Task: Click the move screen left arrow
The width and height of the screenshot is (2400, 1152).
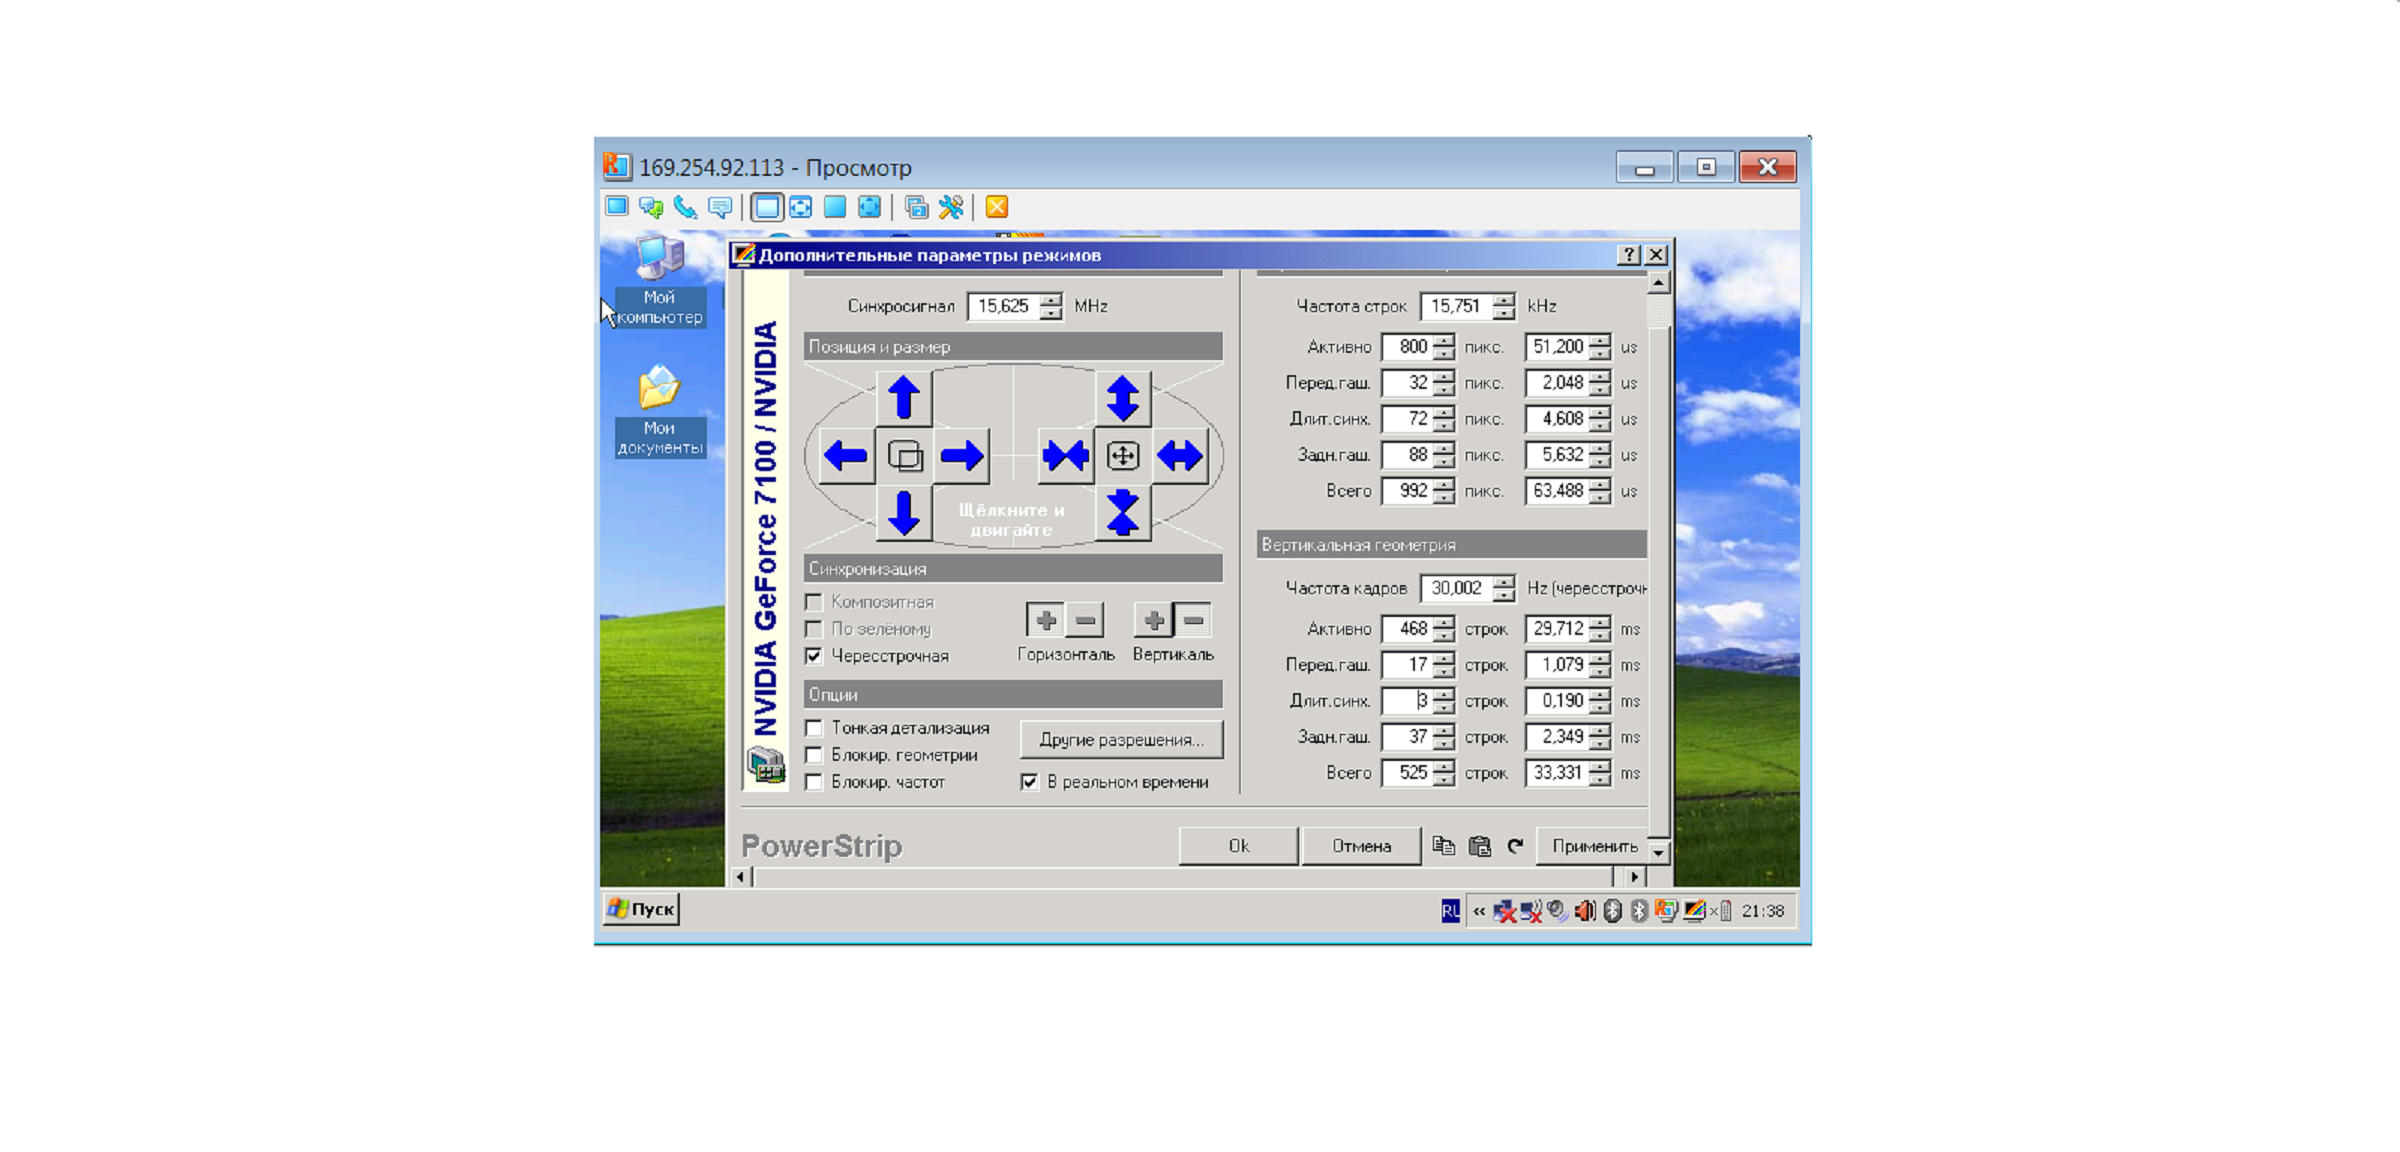Action: point(846,456)
